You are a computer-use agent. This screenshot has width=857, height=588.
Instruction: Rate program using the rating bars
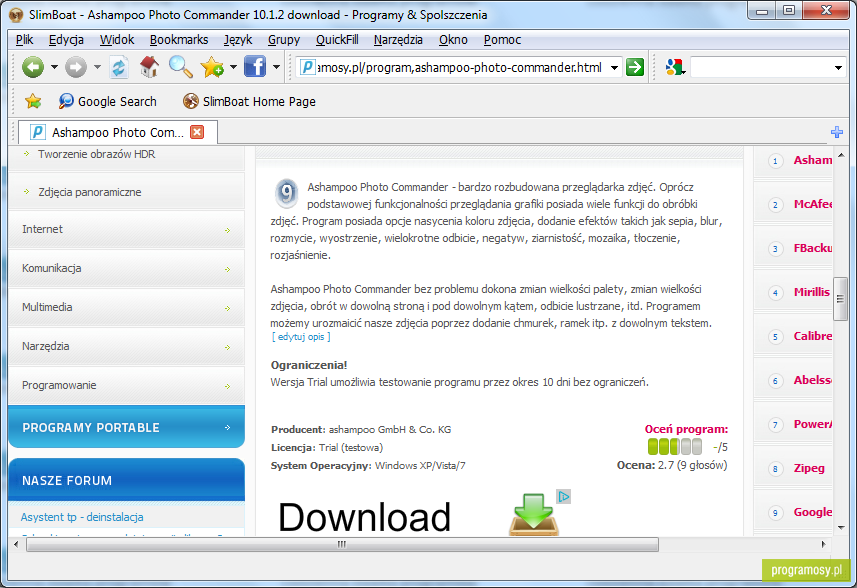[x=674, y=446]
